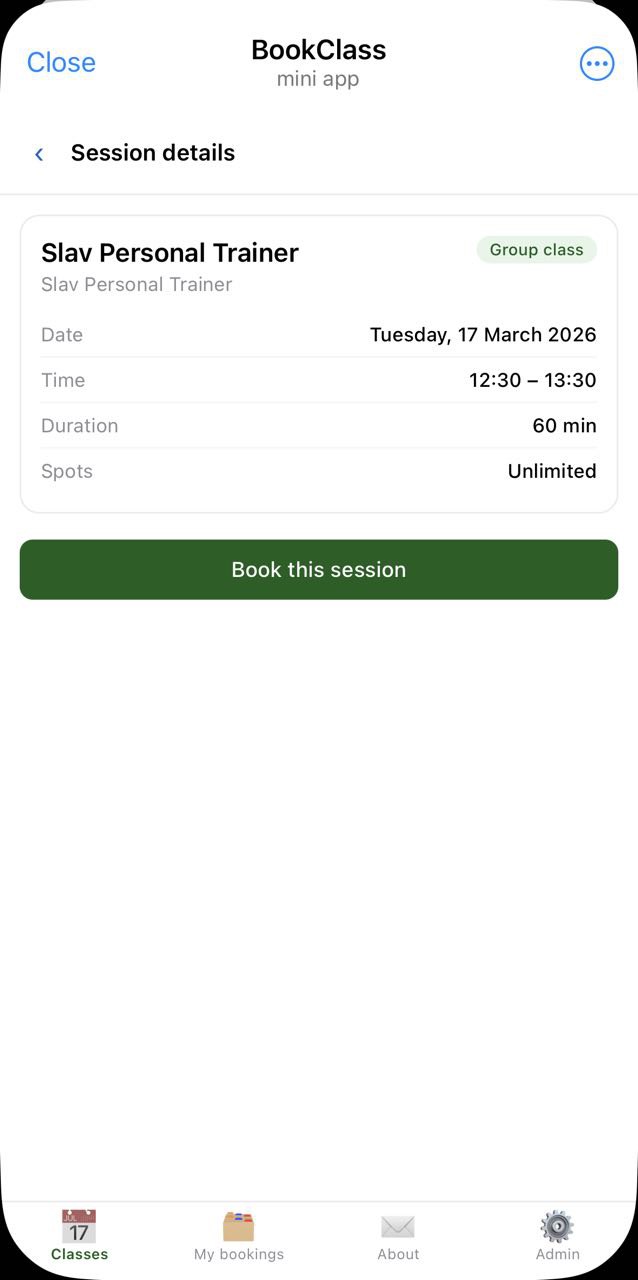
Task: Click the Slav Personal Trainer bold title
Action: (170, 253)
